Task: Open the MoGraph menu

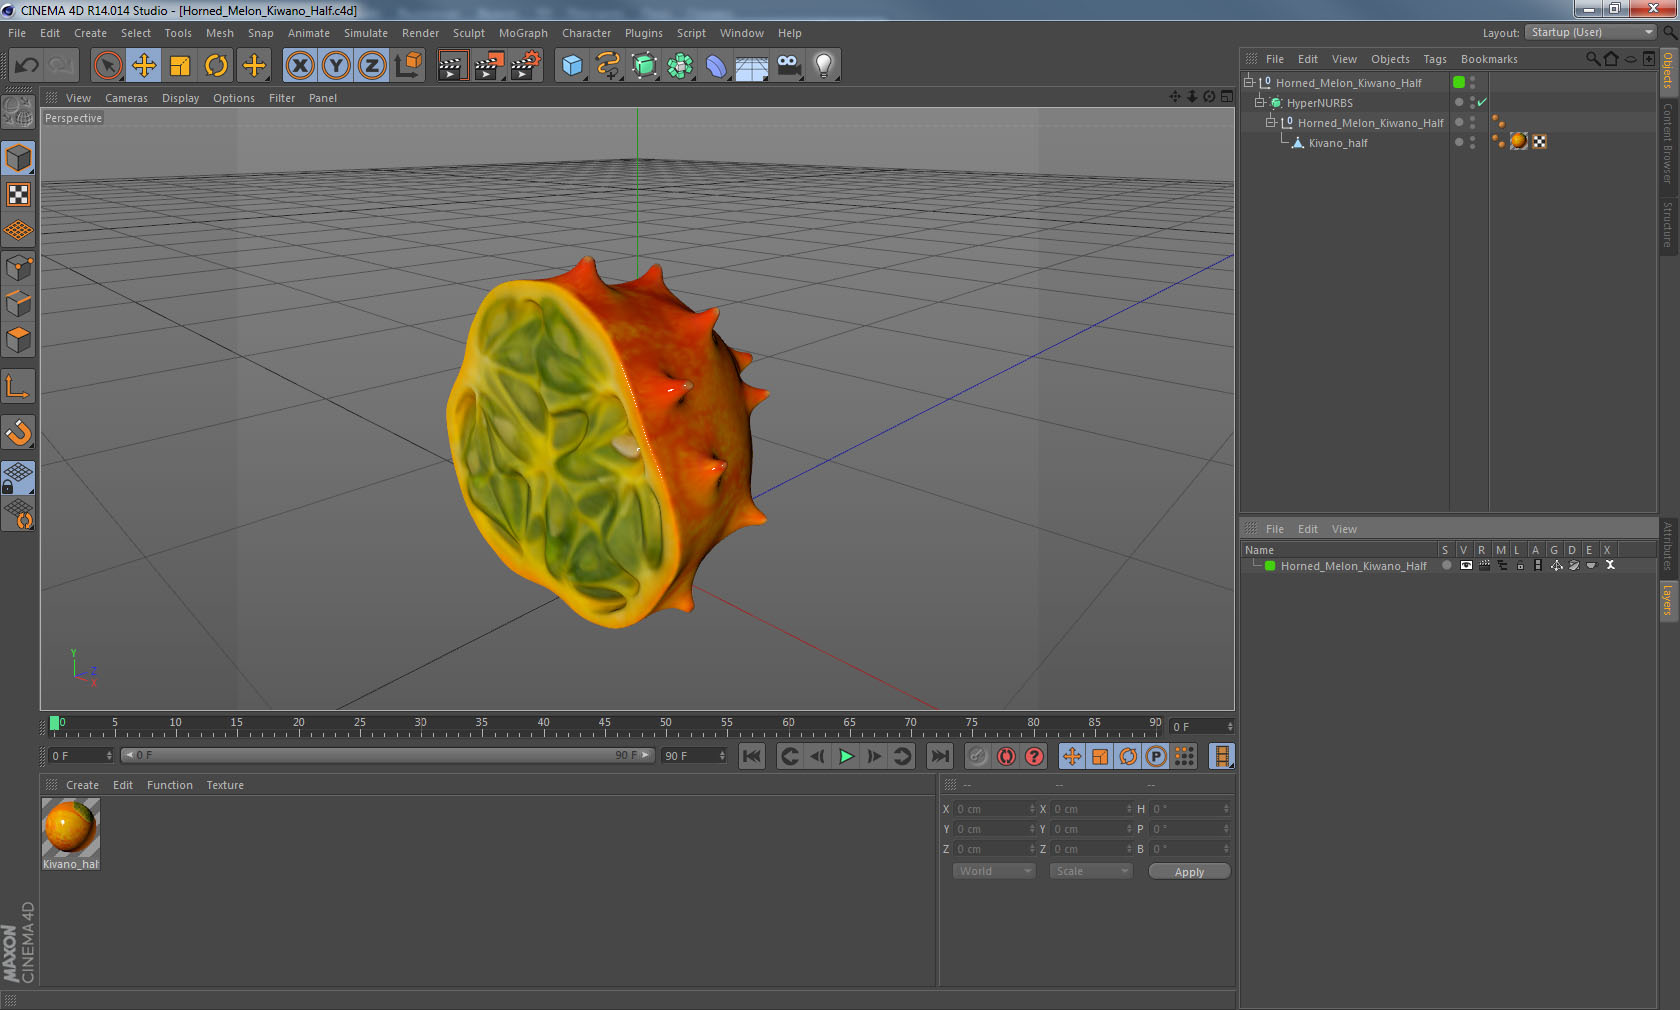Action: [x=523, y=33]
